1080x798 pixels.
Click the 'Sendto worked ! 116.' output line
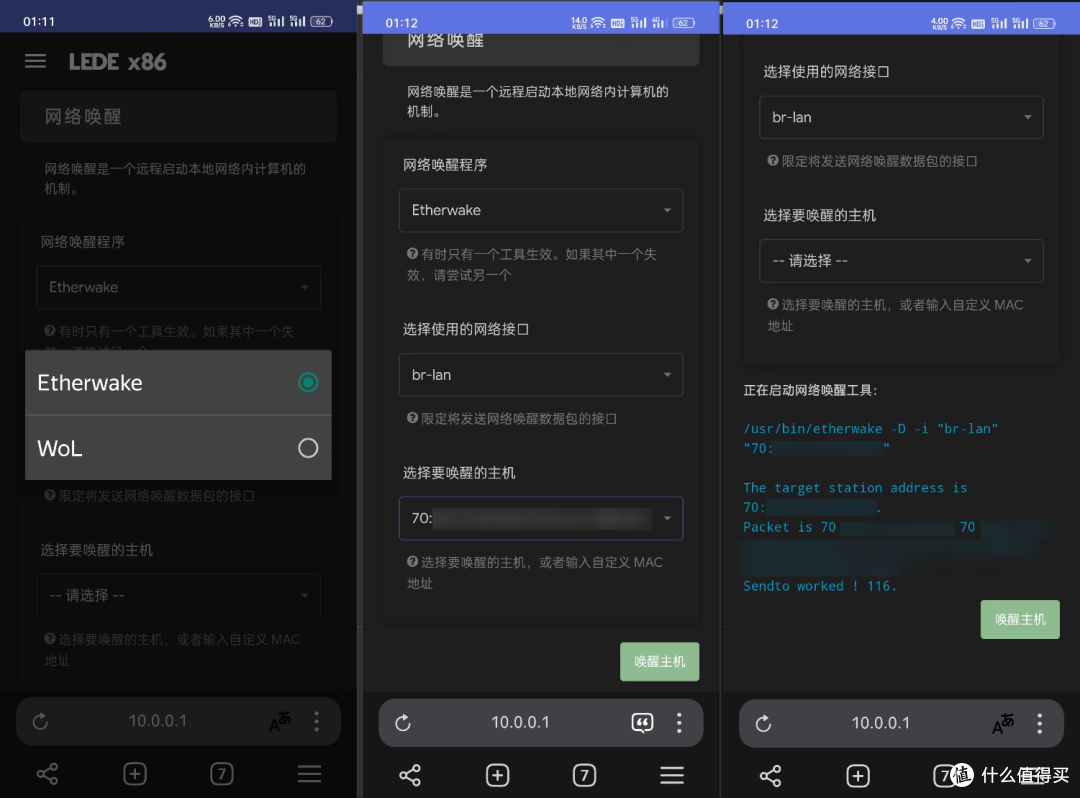click(x=820, y=586)
